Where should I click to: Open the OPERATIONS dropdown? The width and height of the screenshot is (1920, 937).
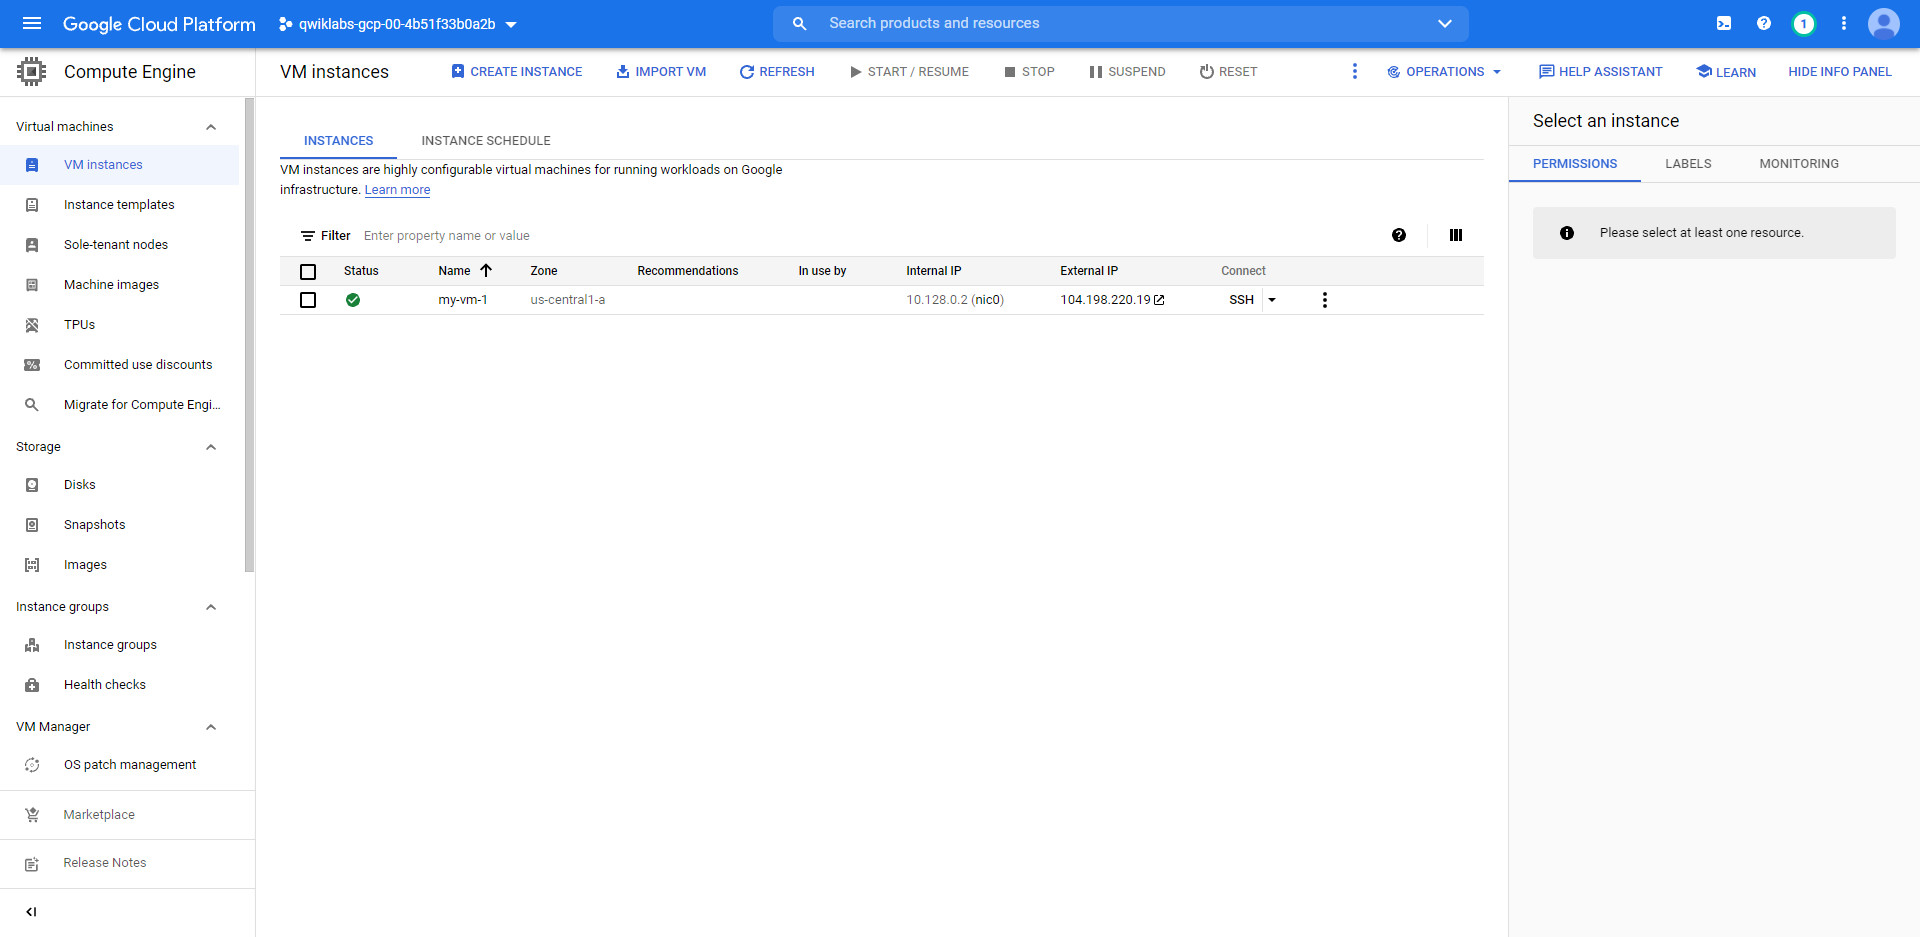[1443, 71]
